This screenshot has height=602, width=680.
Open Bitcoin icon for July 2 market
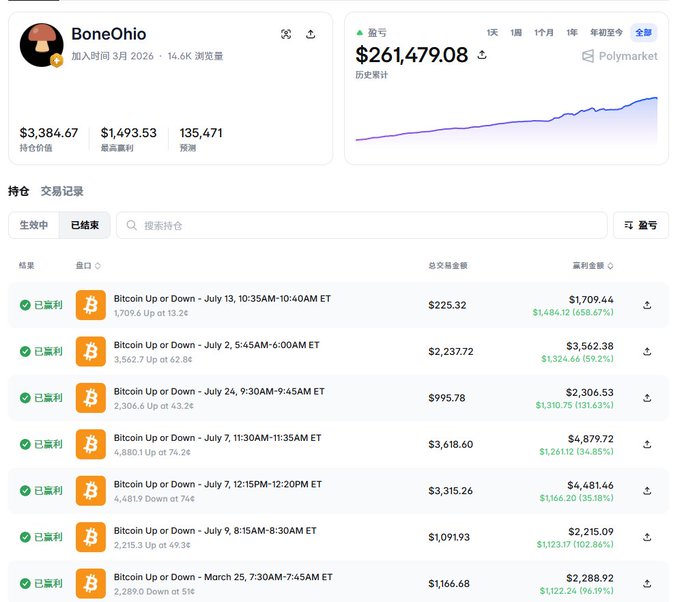[x=91, y=351]
